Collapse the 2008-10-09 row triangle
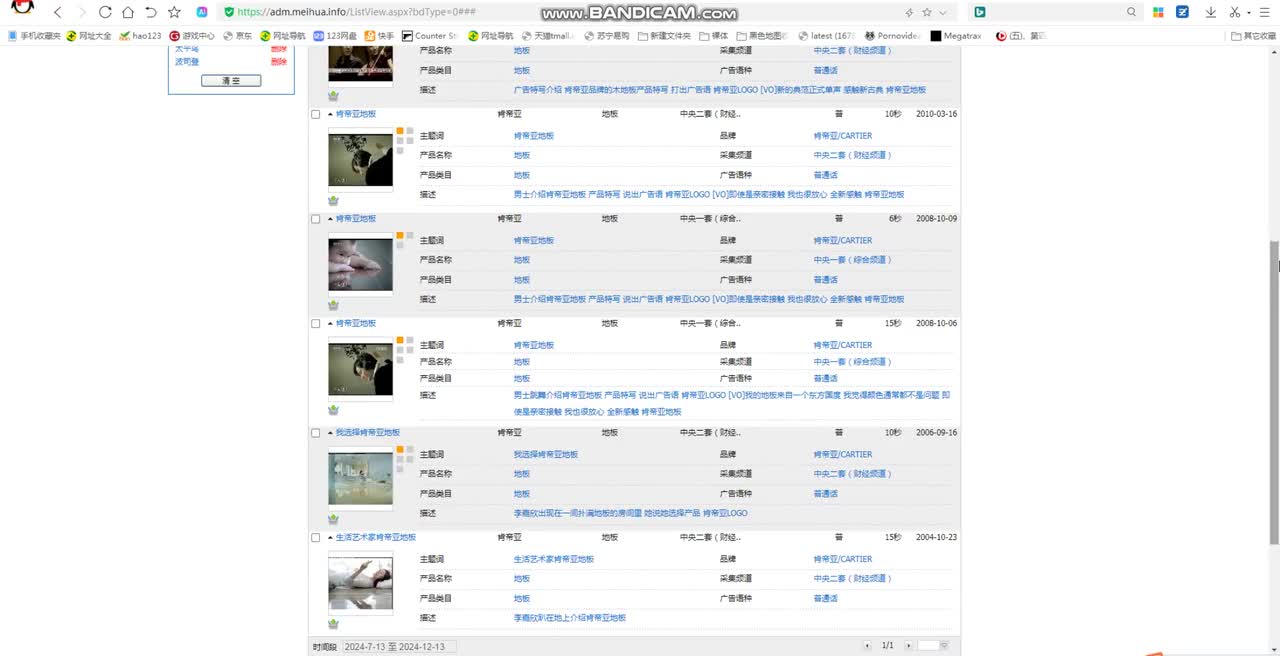This screenshot has height=656, width=1280. pyautogui.click(x=330, y=219)
